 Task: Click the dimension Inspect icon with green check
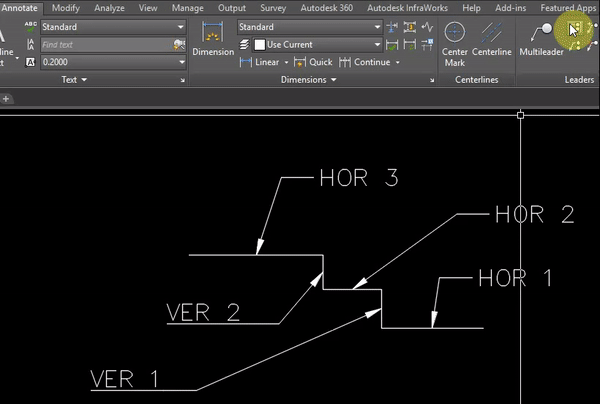[x=392, y=45]
